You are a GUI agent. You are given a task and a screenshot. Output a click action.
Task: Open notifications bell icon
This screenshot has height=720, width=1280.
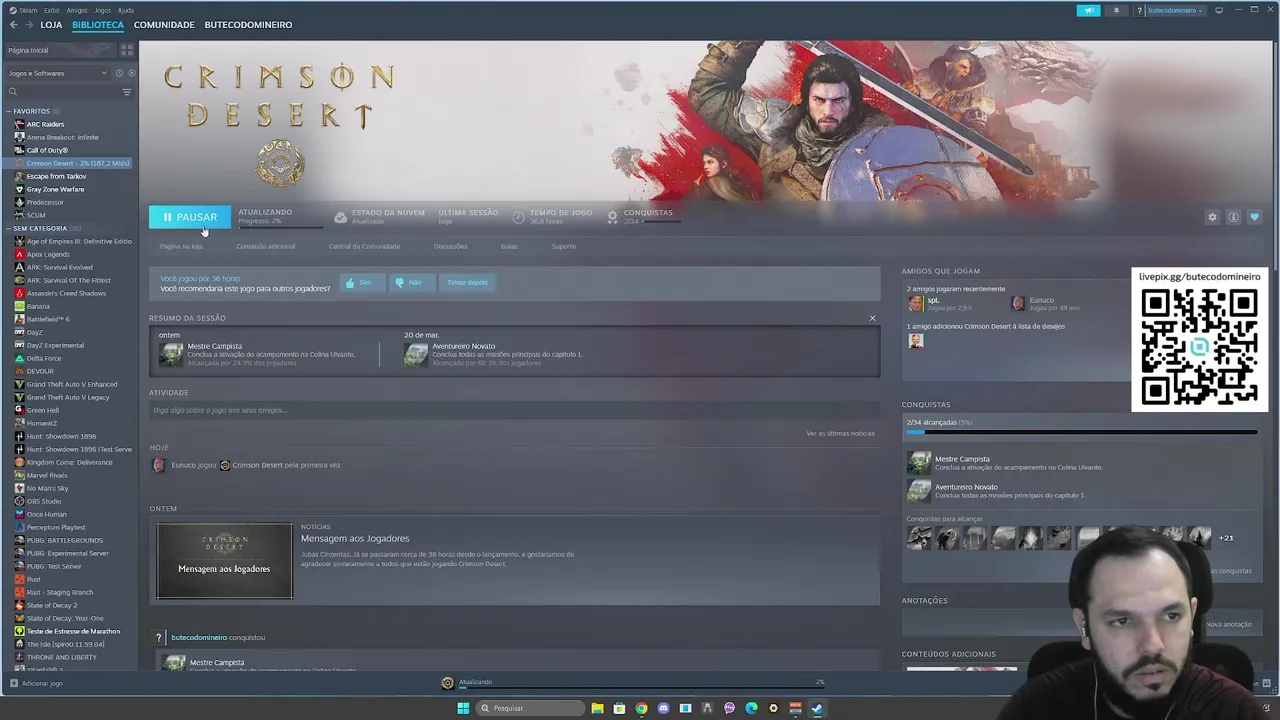(1116, 10)
